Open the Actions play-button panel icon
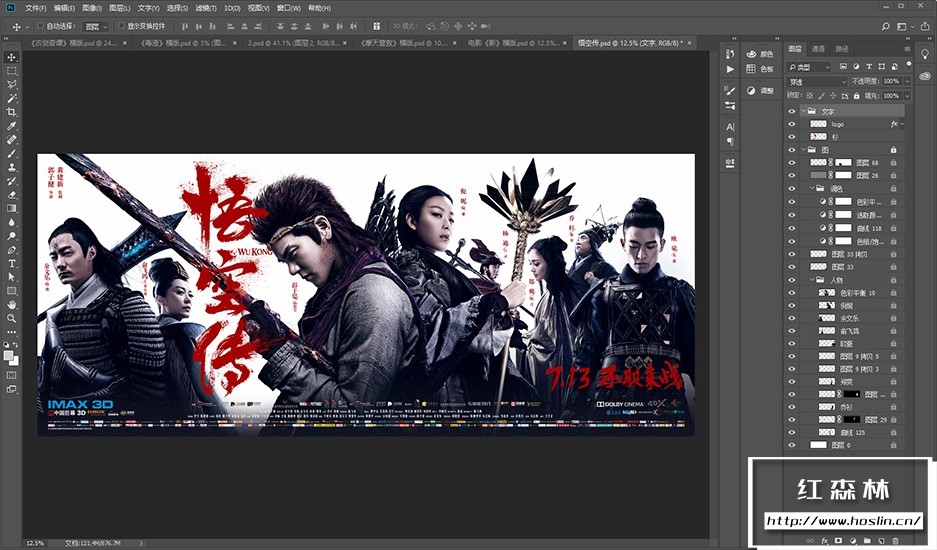This screenshot has height=550, width=937. pos(730,69)
